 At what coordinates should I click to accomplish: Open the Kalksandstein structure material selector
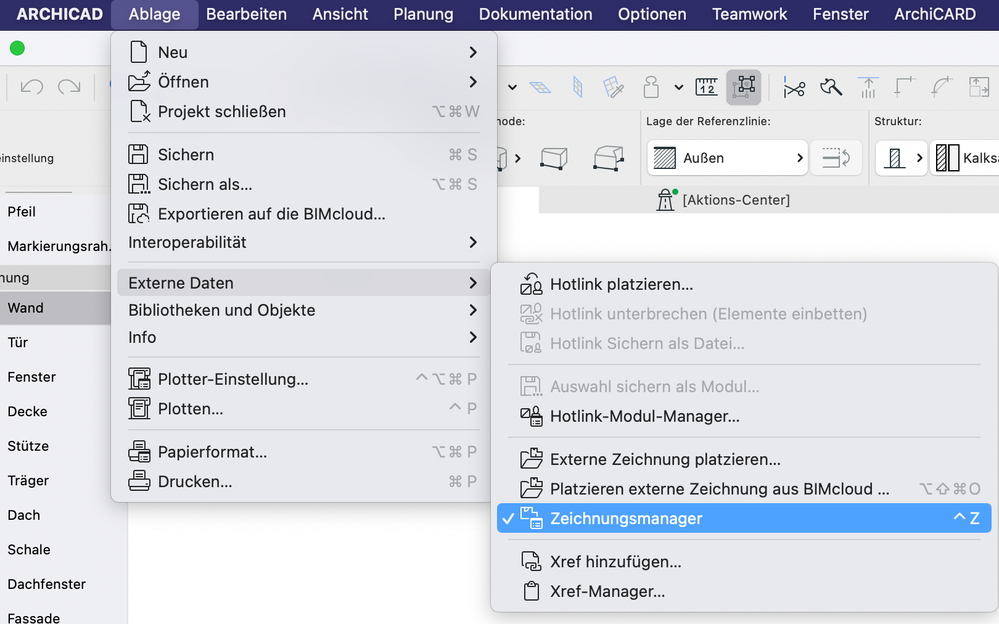click(x=964, y=158)
